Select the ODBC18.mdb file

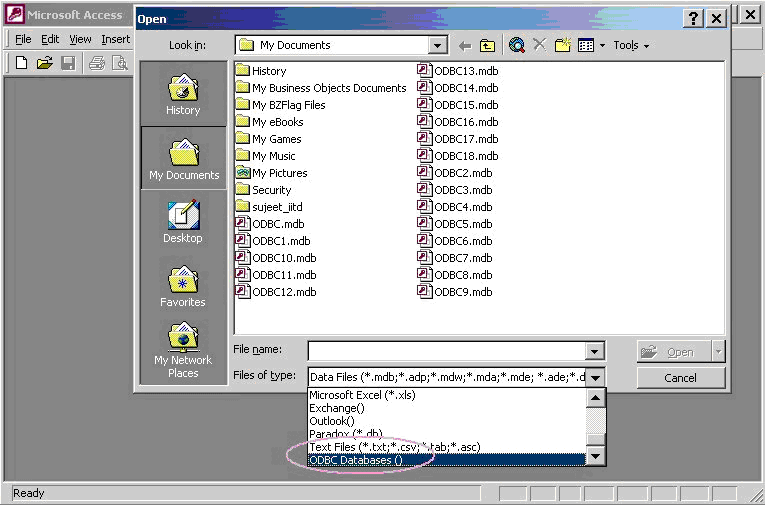coord(458,156)
